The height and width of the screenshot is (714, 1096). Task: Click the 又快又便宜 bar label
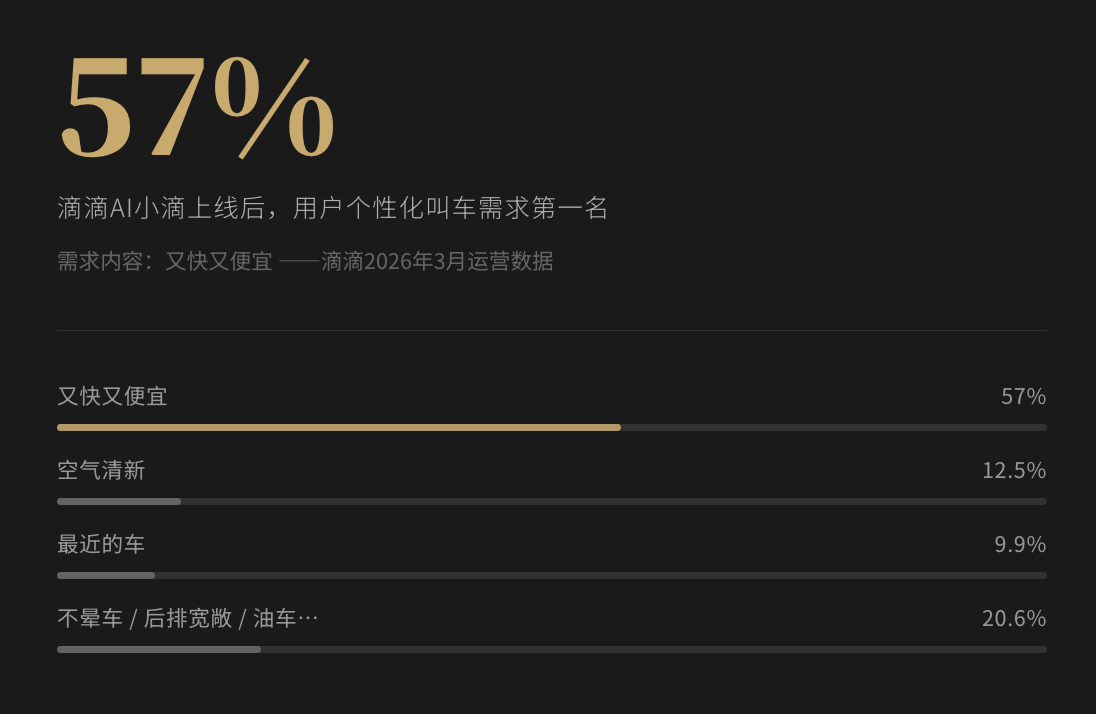(112, 396)
